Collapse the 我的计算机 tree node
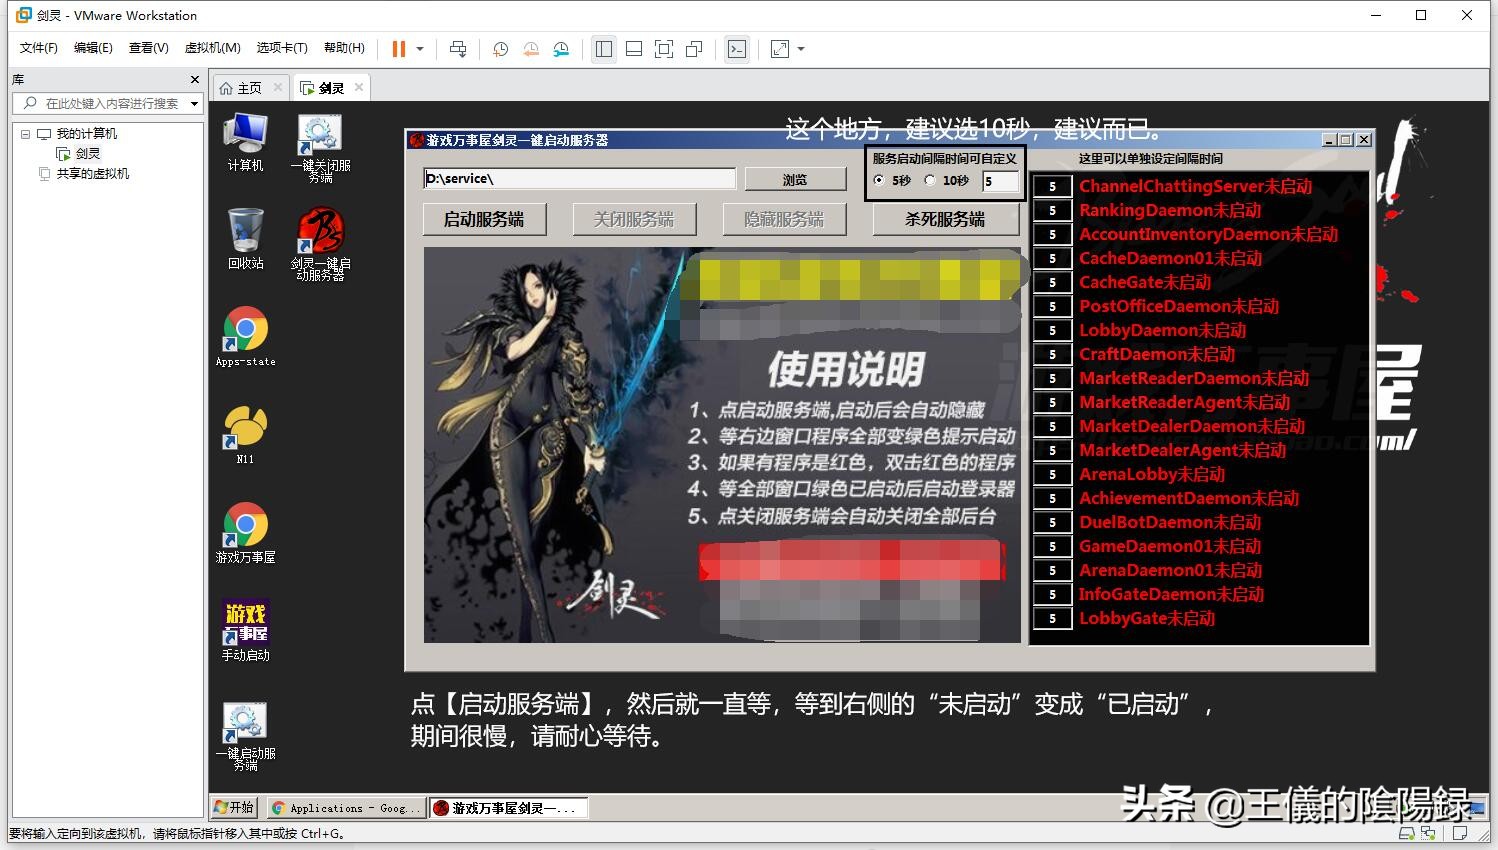This screenshot has width=1498, height=850. (x=25, y=133)
